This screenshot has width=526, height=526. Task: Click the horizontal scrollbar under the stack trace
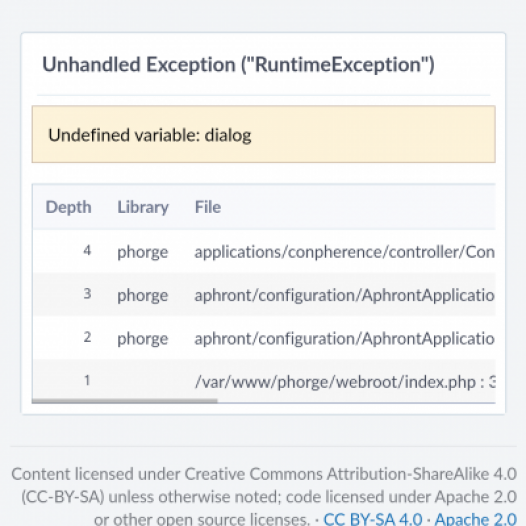pyautogui.click(x=124, y=401)
